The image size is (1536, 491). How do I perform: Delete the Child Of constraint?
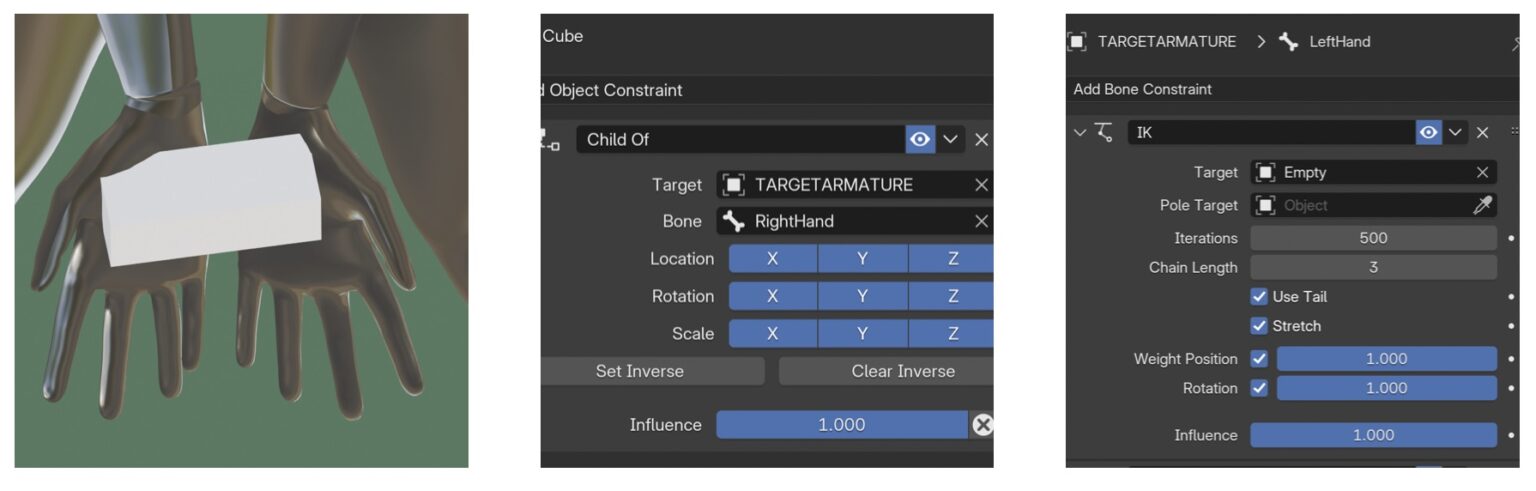(981, 139)
